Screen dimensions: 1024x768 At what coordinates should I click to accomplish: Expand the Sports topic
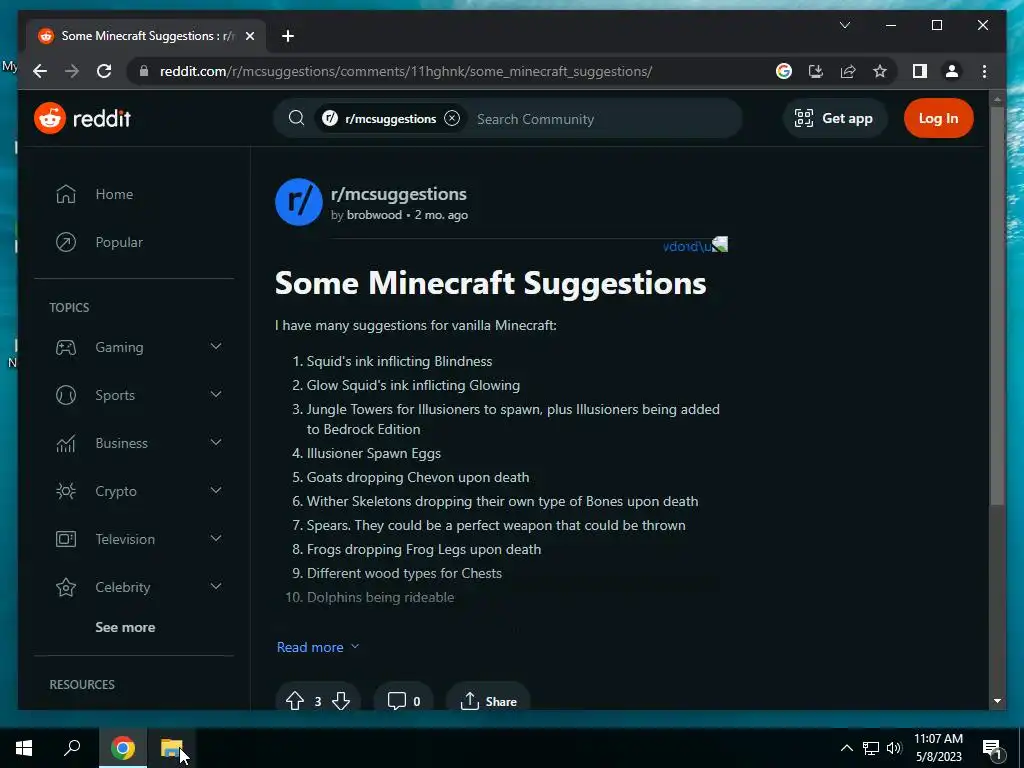216,394
